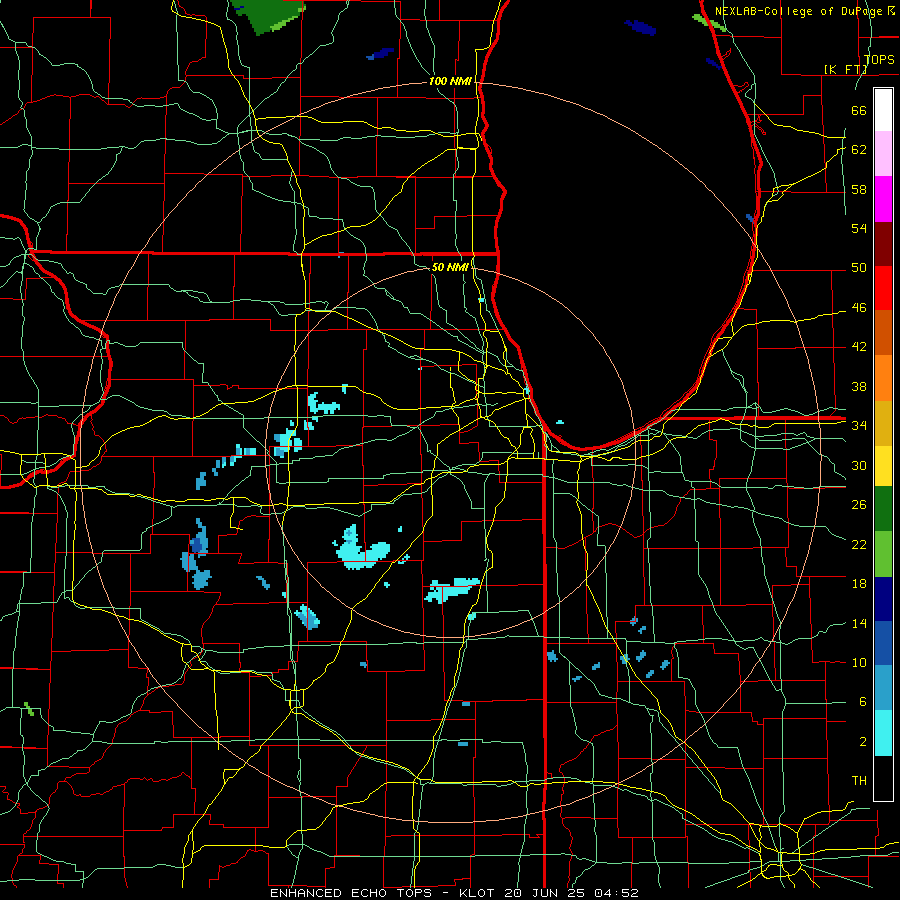
Task: Select the dark red (maroon) legend swatch
Action: [x=883, y=244]
